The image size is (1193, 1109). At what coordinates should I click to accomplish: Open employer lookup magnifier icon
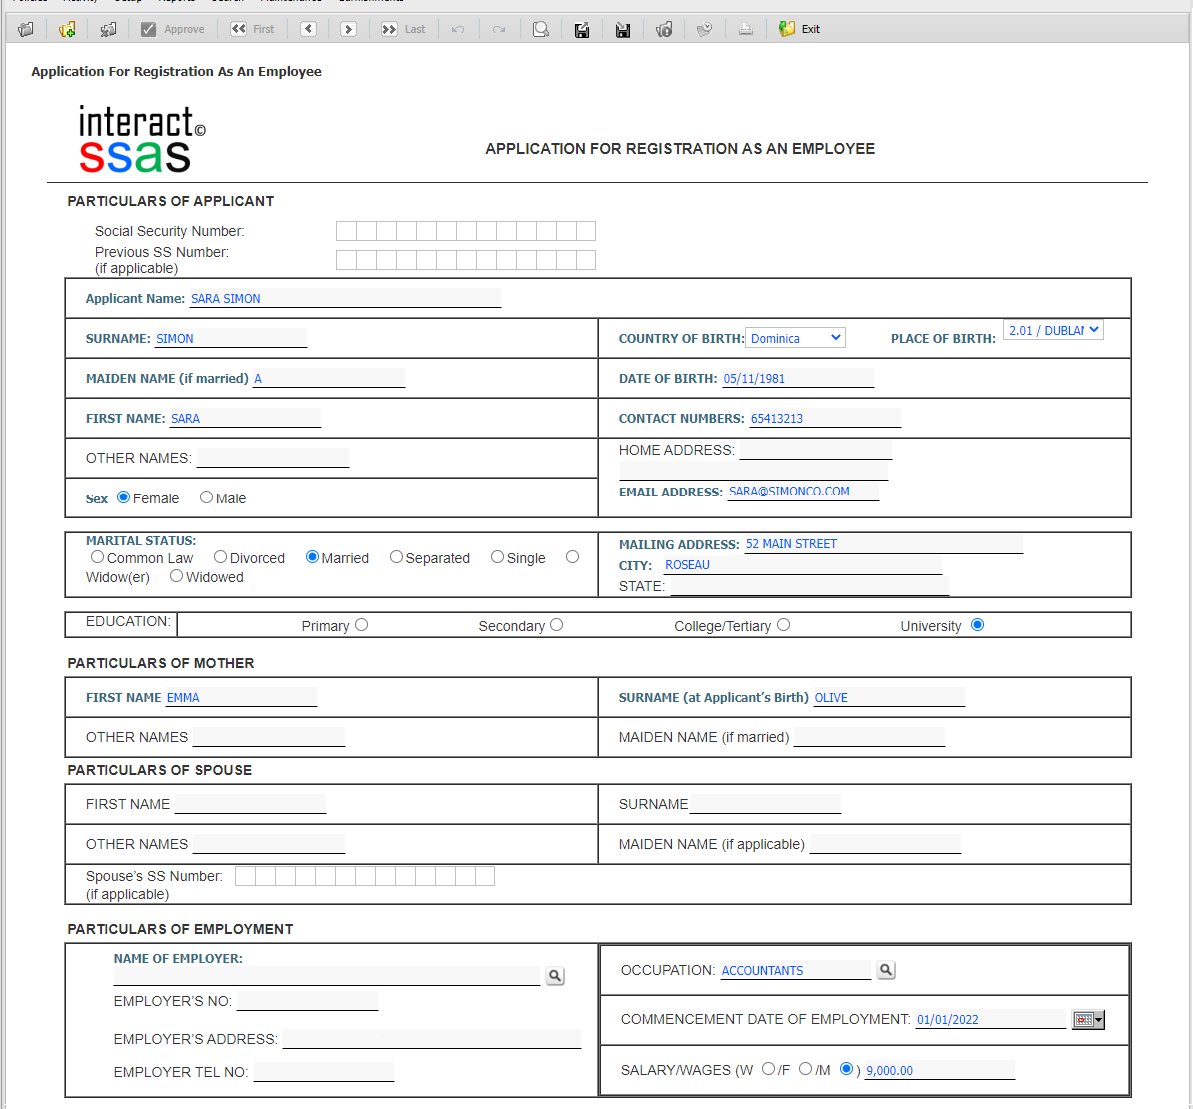tap(555, 975)
